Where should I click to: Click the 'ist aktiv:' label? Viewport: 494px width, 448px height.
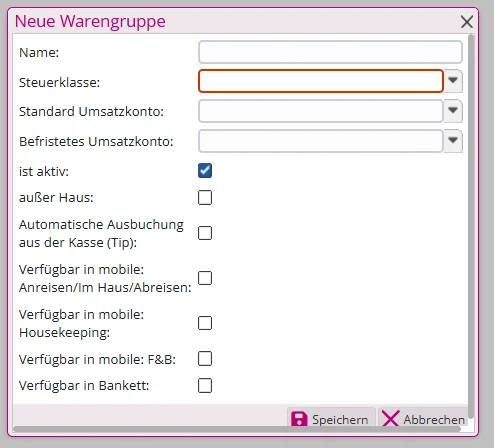pos(44,171)
